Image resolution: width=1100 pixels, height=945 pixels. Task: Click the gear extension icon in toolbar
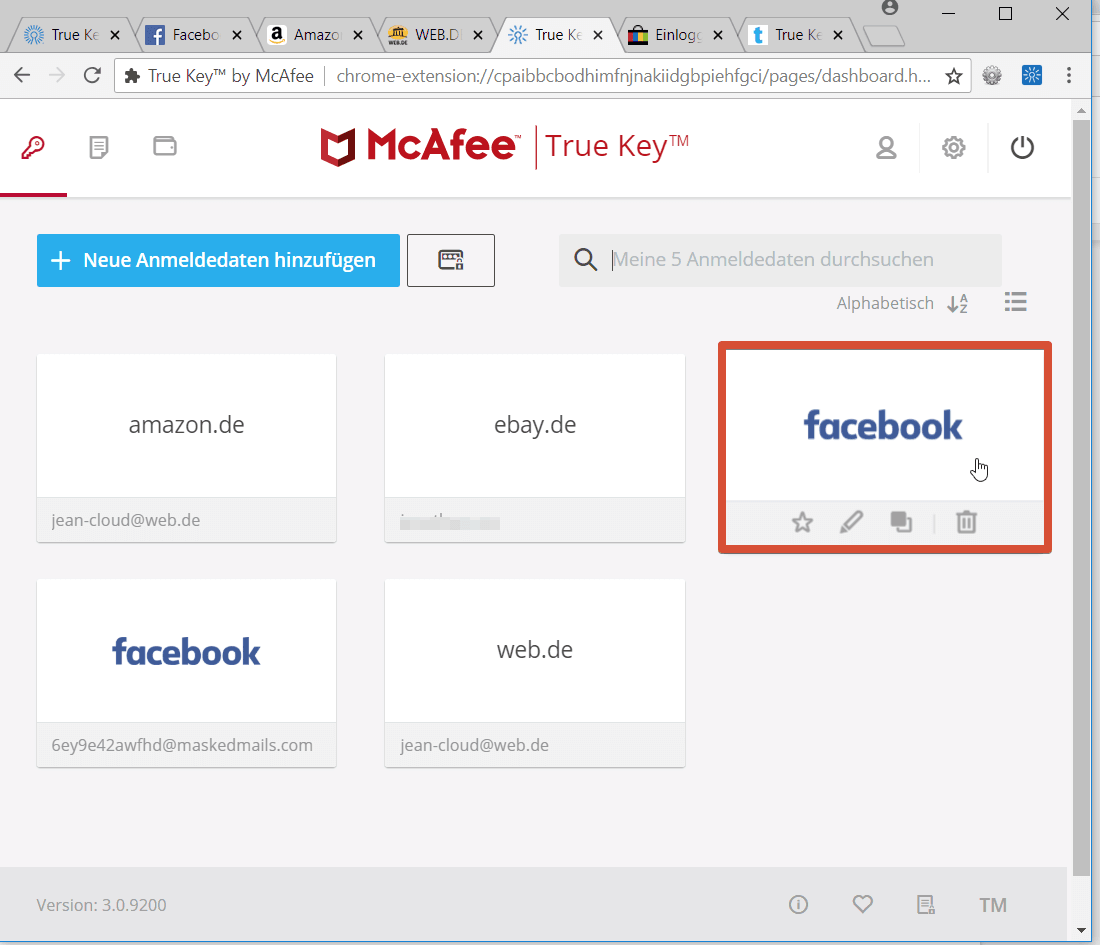point(992,75)
